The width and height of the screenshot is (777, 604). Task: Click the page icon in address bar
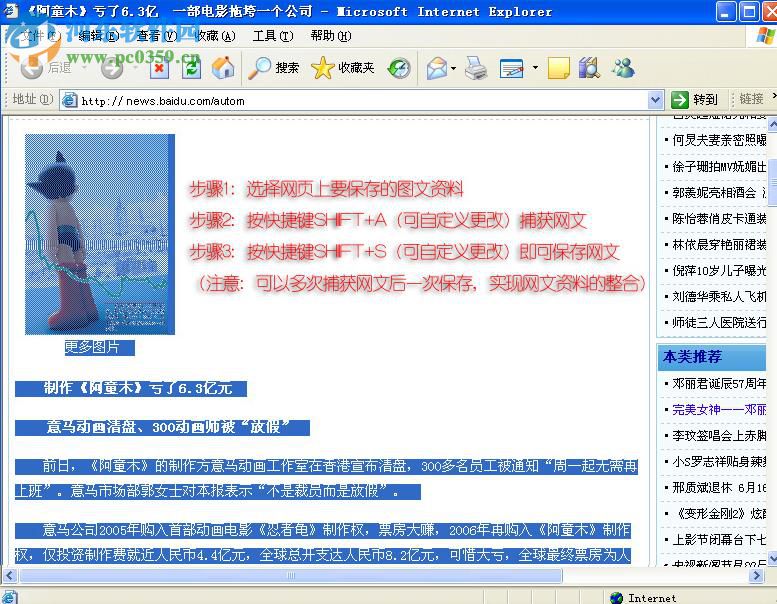(69, 100)
